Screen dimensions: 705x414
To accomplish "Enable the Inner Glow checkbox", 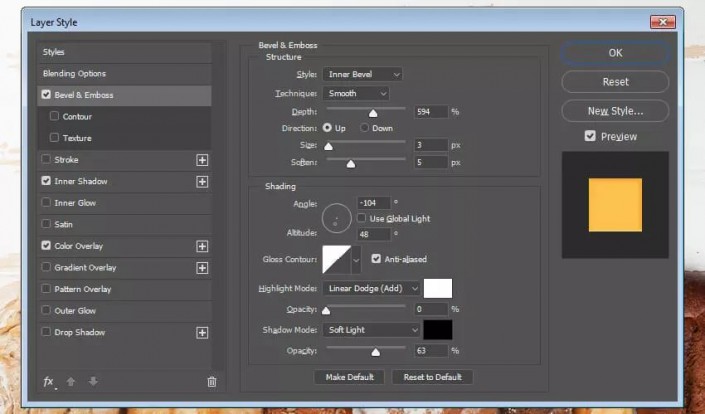I will click(46, 202).
